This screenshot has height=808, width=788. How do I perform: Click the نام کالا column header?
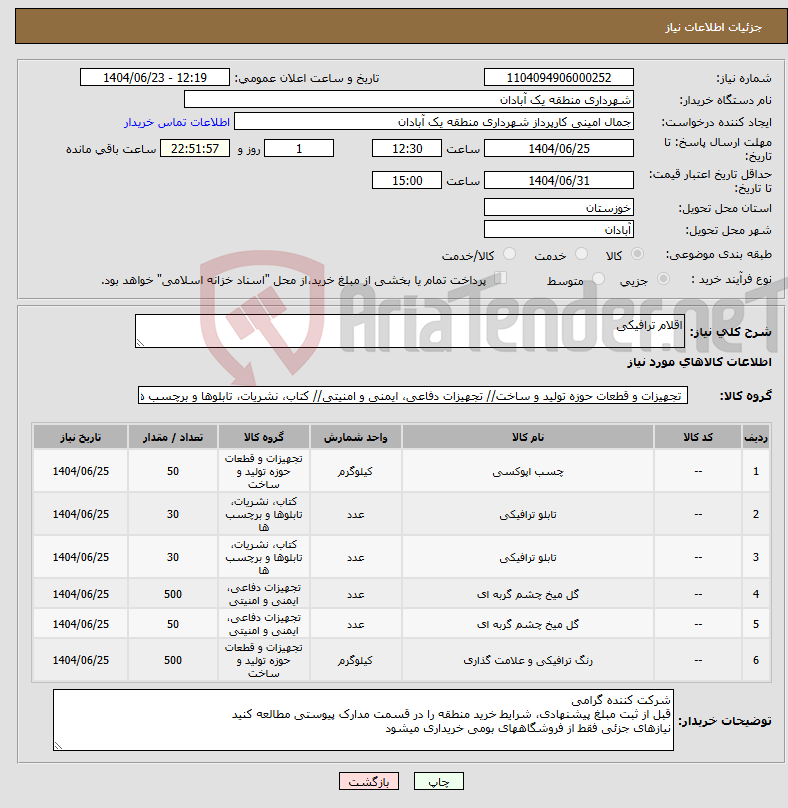[528, 437]
